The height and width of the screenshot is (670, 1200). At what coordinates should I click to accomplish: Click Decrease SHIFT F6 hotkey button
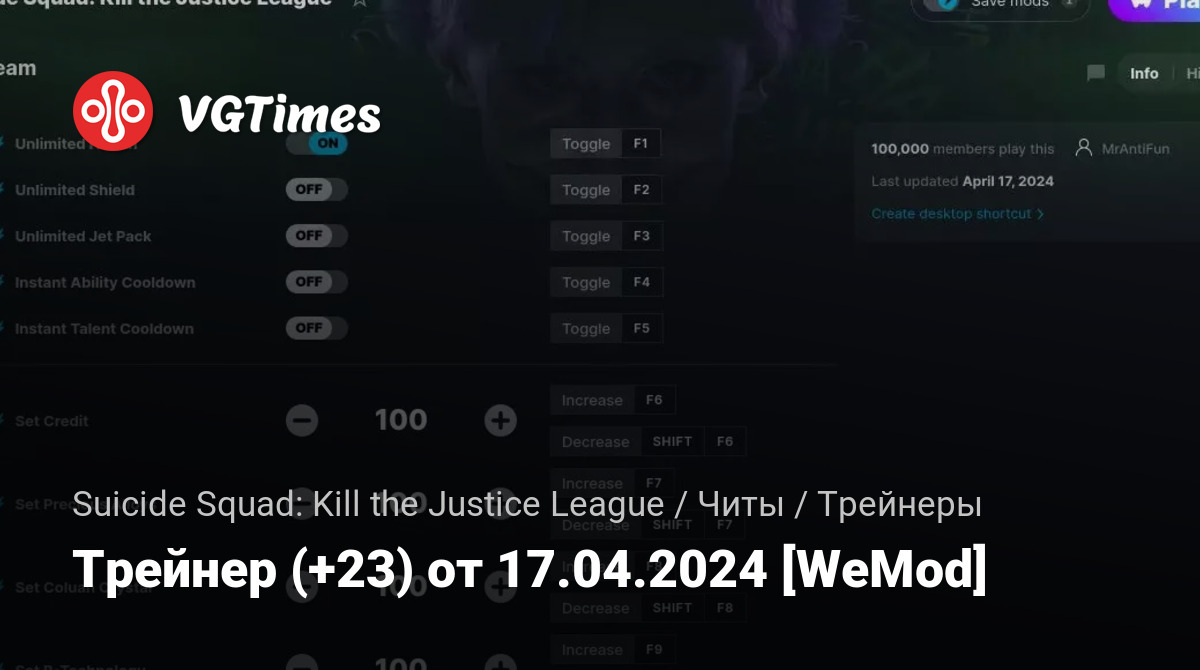(648, 441)
